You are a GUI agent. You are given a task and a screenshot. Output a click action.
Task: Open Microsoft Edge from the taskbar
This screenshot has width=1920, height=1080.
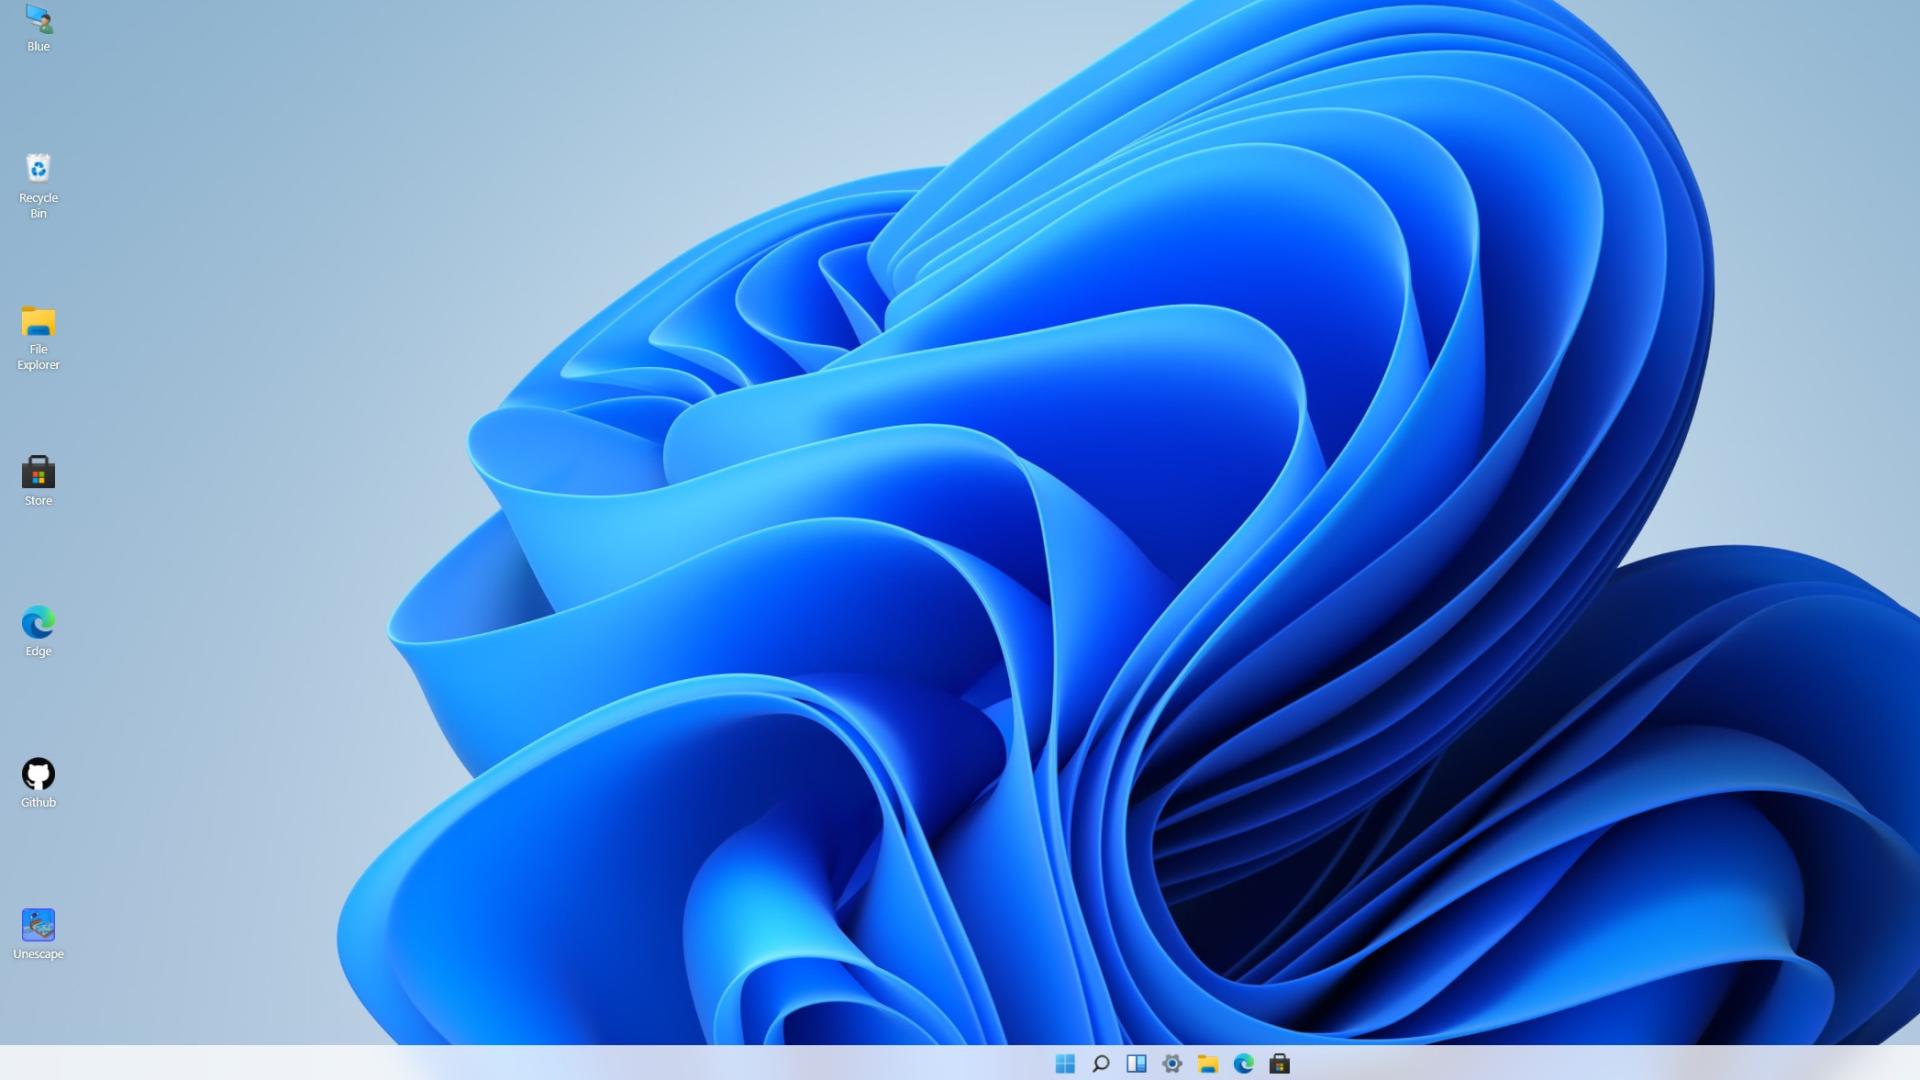pos(1244,1063)
